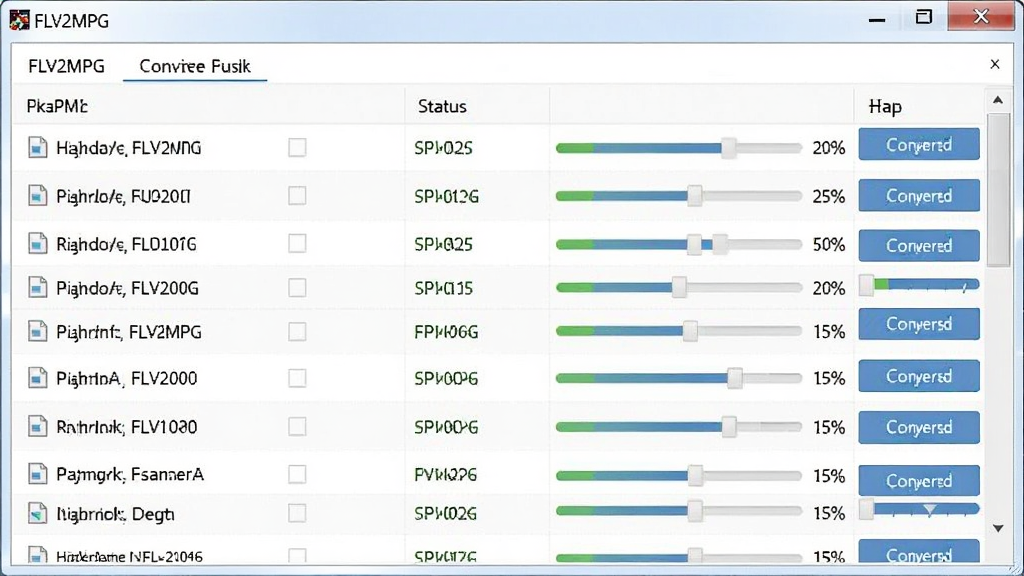Viewport: 1024px width, 576px height.
Task: Enable checkbox for Pighdo/e, FLV200G row
Action: click(x=297, y=287)
